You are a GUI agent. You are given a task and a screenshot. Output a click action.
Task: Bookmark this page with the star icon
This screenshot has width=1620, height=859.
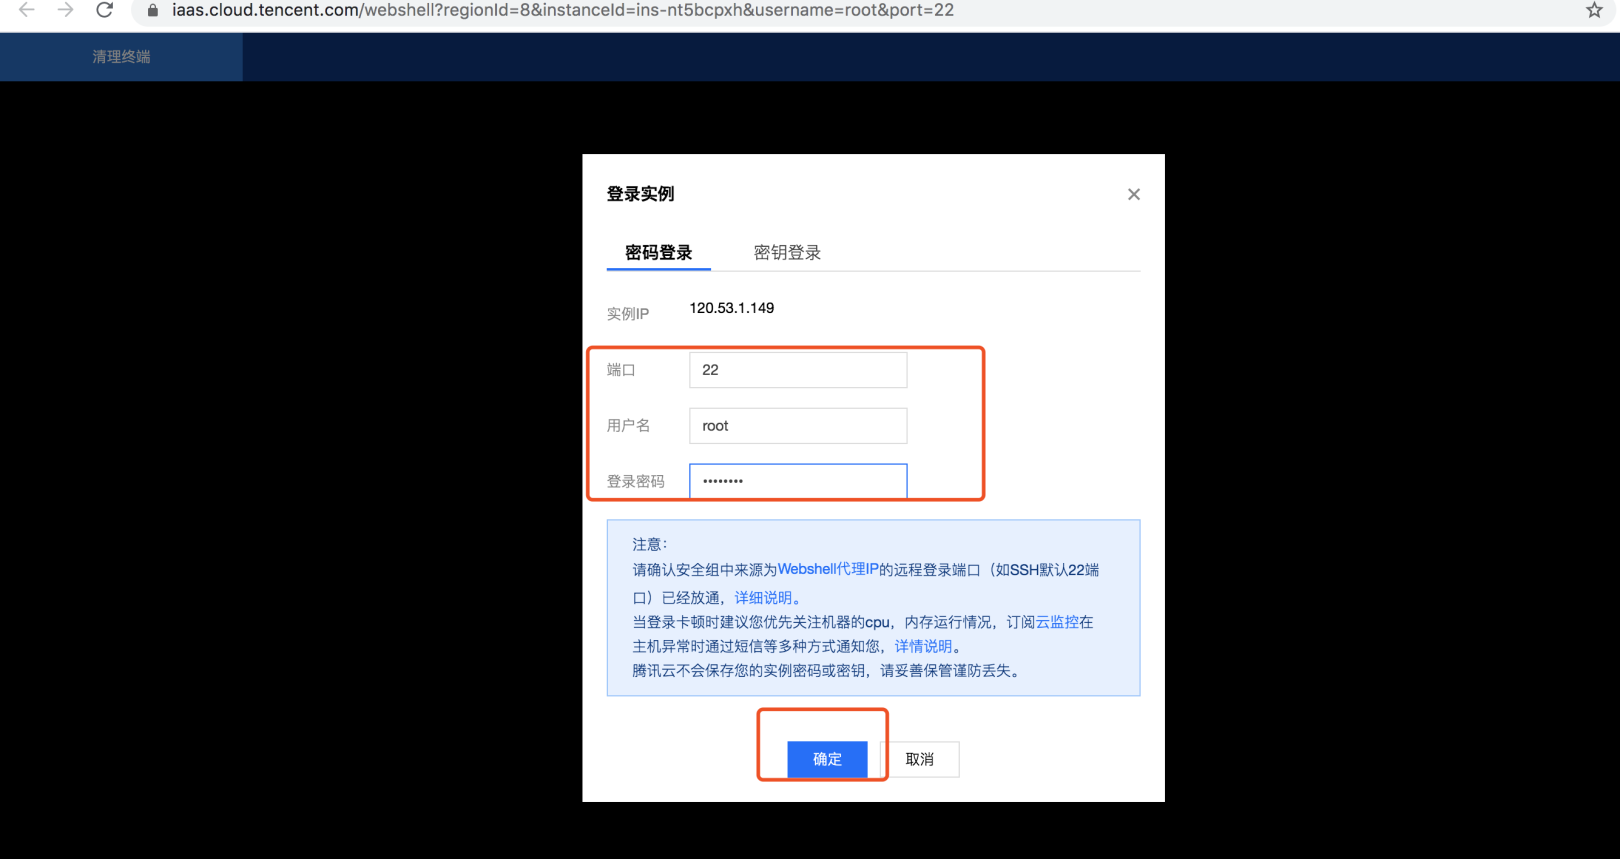(1594, 10)
